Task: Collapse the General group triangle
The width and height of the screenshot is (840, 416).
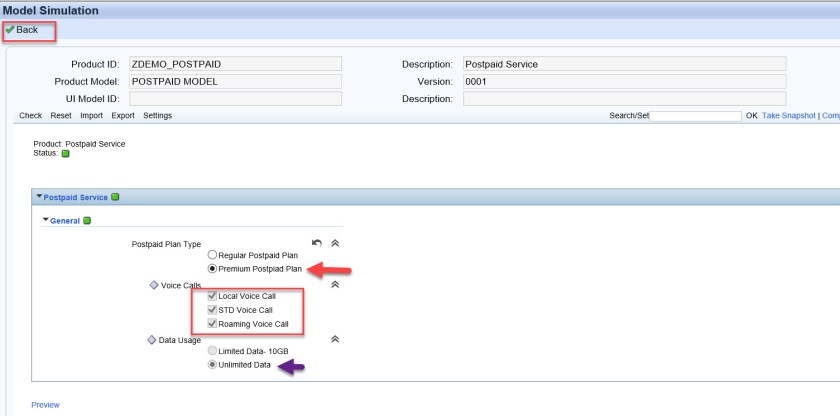Action: [46, 220]
